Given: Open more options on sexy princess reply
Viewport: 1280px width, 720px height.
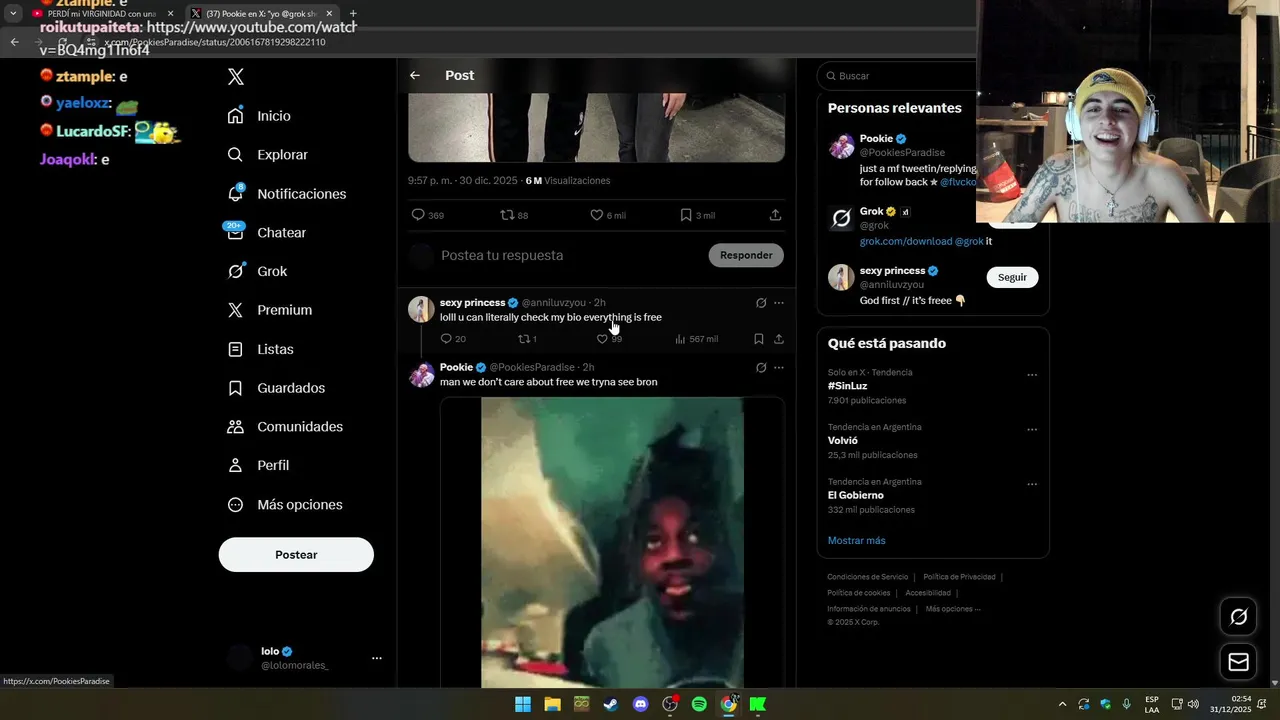Looking at the screenshot, I should (x=779, y=303).
